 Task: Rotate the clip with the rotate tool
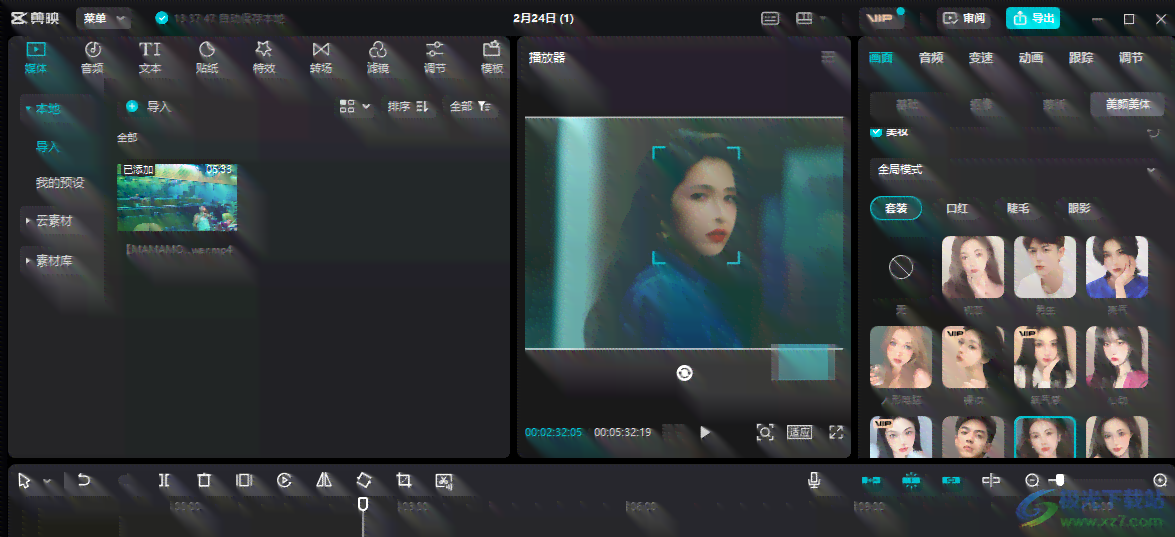(363, 480)
